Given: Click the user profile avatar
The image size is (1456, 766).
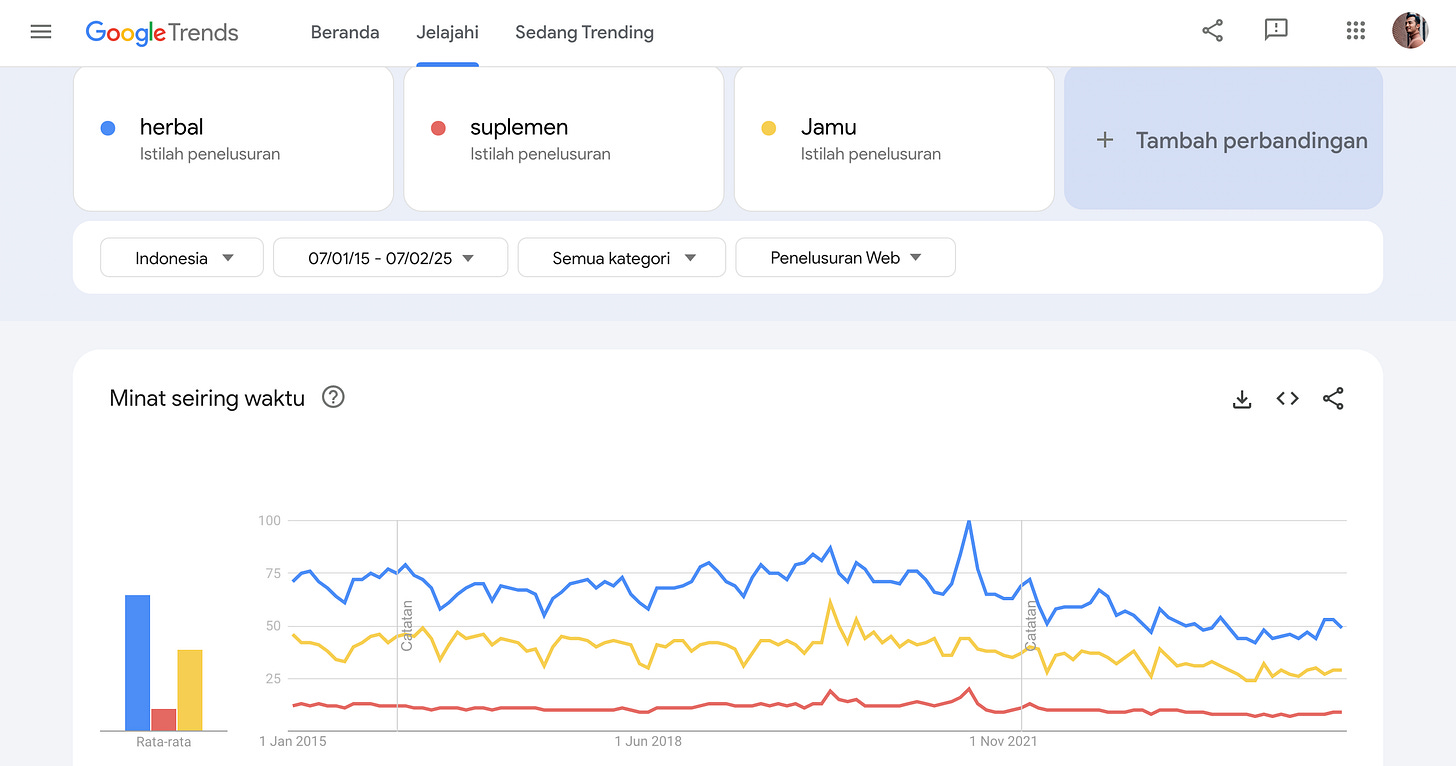Looking at the screenshot, I should pyautogui.click(x=1410, y=31).
